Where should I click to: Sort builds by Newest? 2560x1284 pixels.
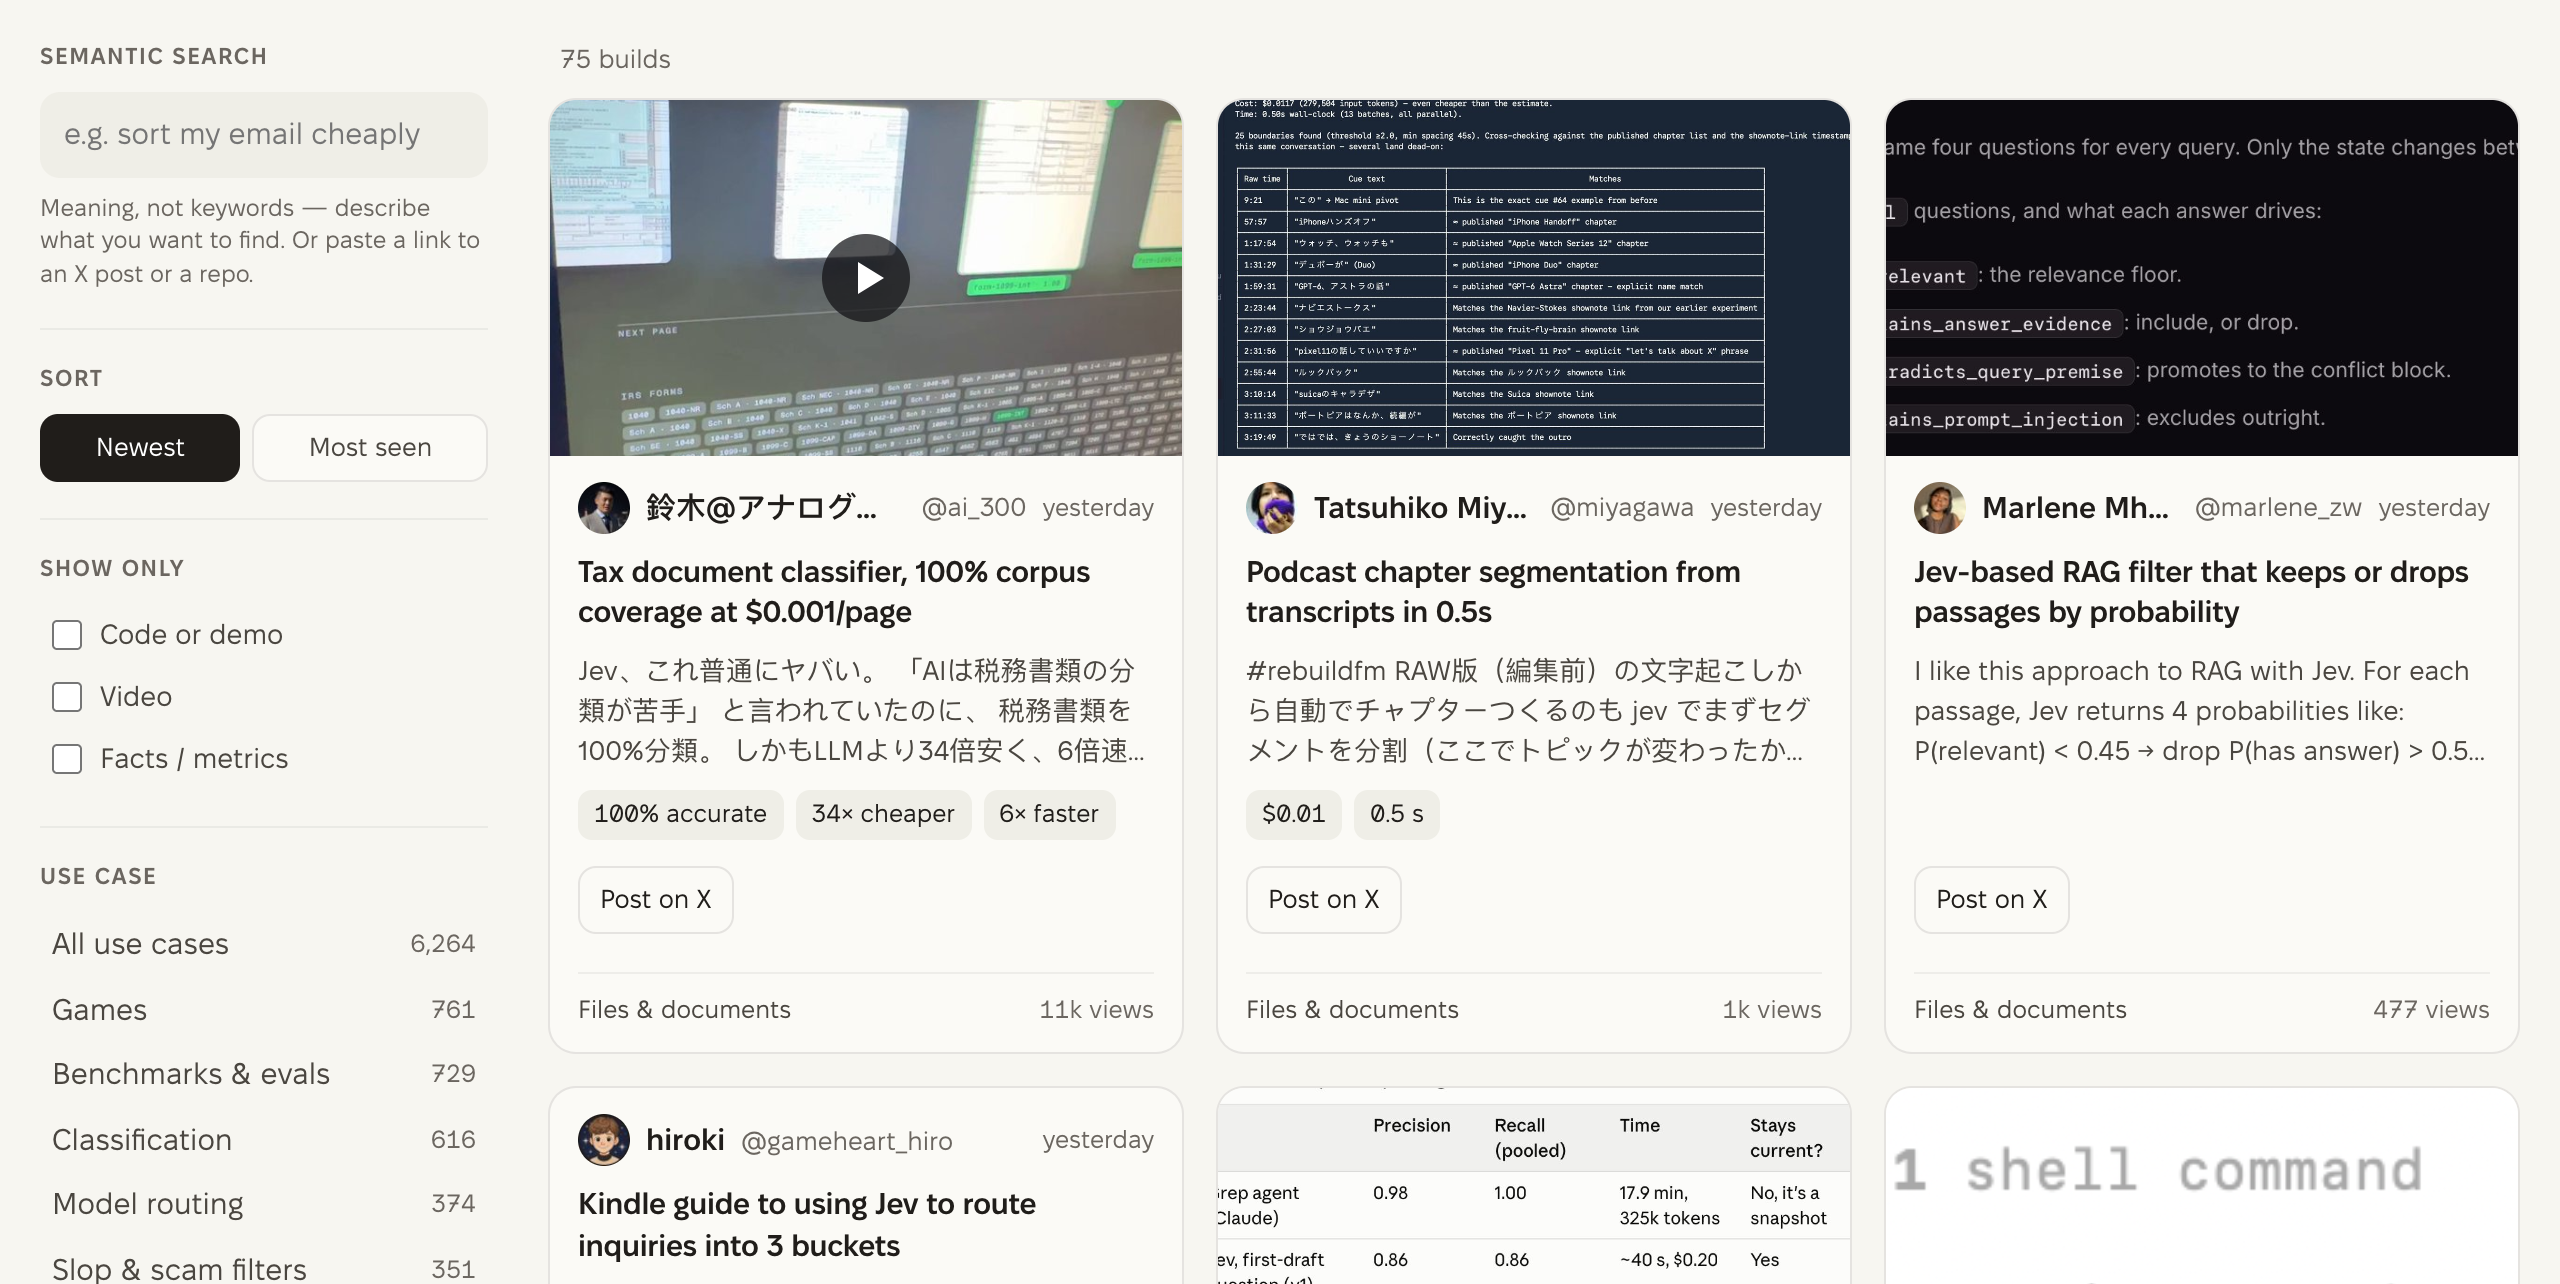(x=140, y=448)
